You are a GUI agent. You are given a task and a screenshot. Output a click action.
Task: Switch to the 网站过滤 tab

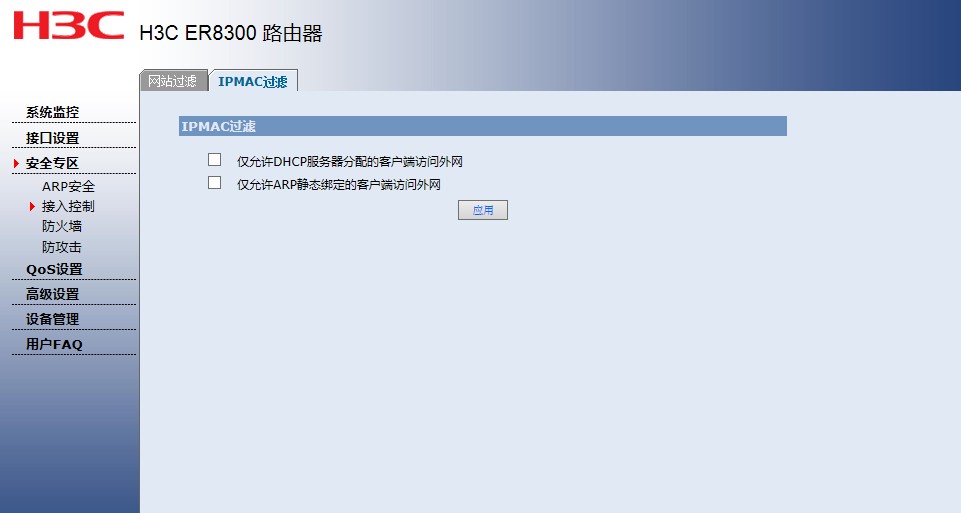[173, 80]
